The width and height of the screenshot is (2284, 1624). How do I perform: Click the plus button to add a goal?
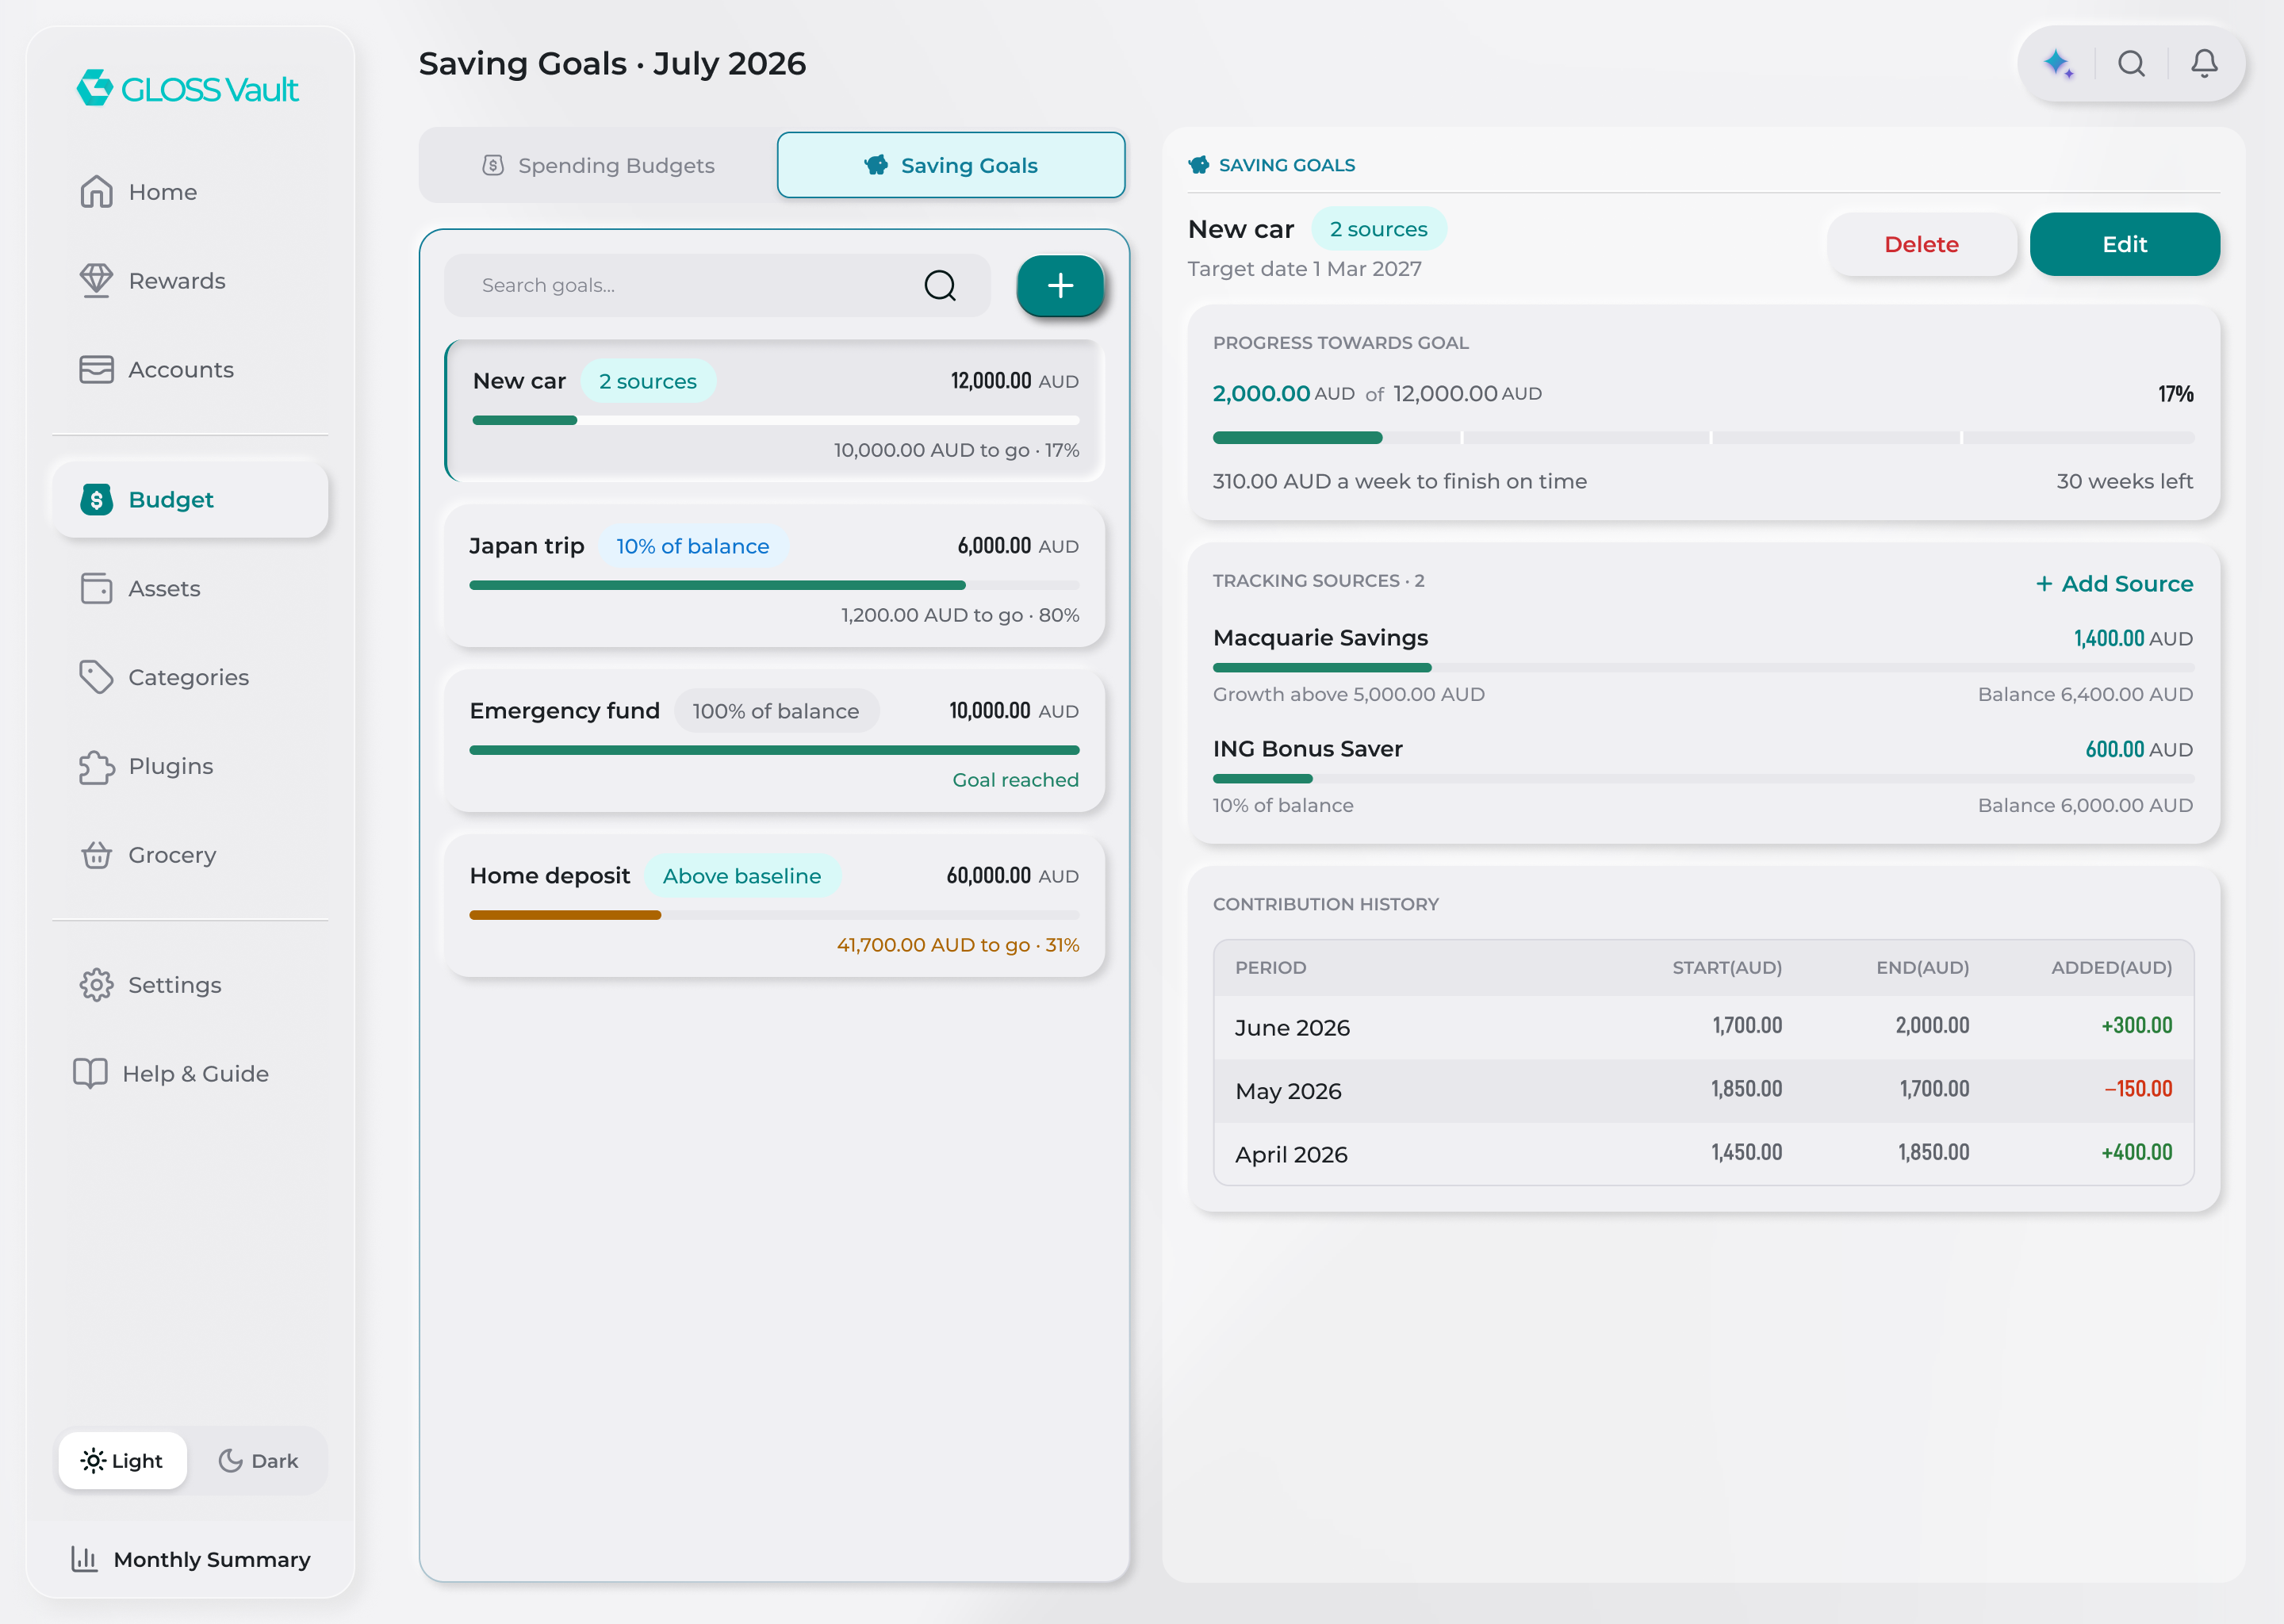click(1060, 286)
